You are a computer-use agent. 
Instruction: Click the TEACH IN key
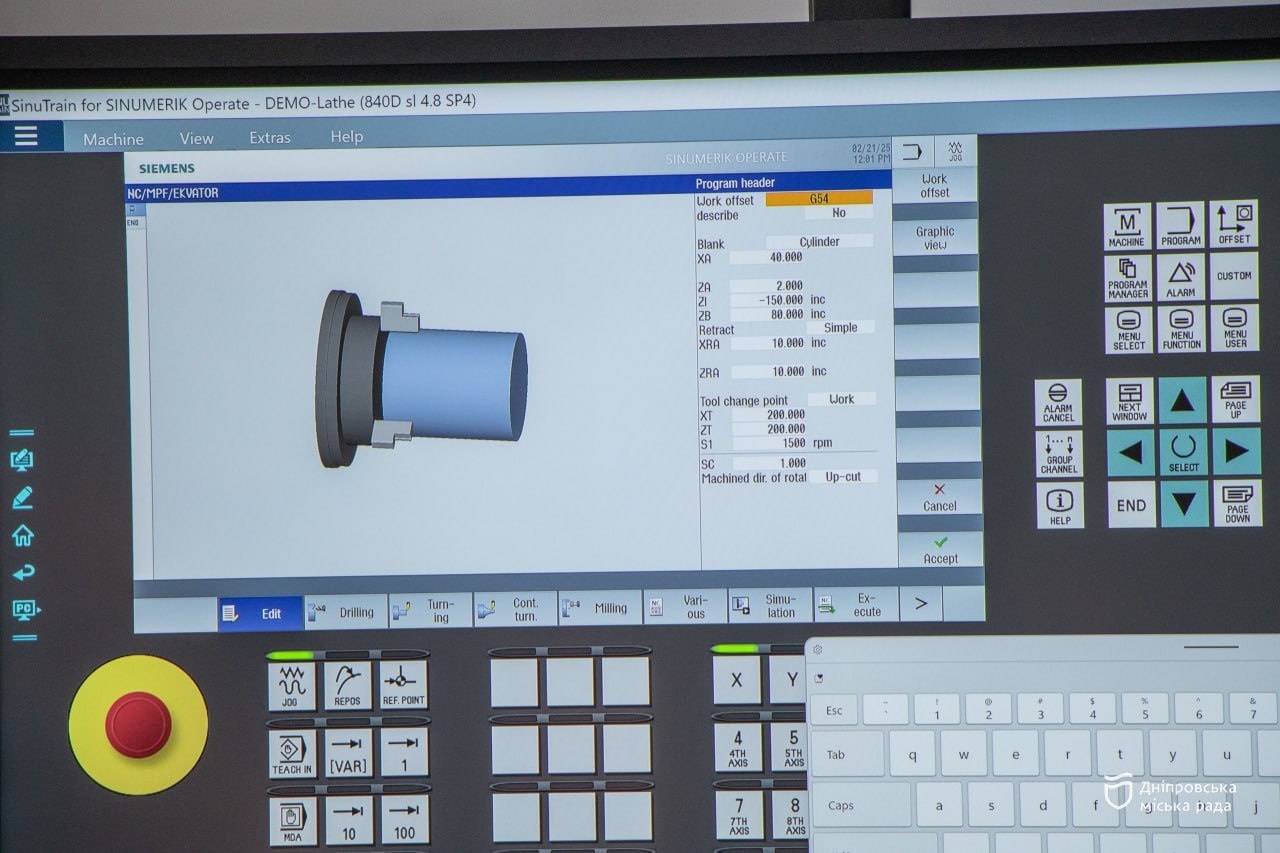(x=292, y=753)
